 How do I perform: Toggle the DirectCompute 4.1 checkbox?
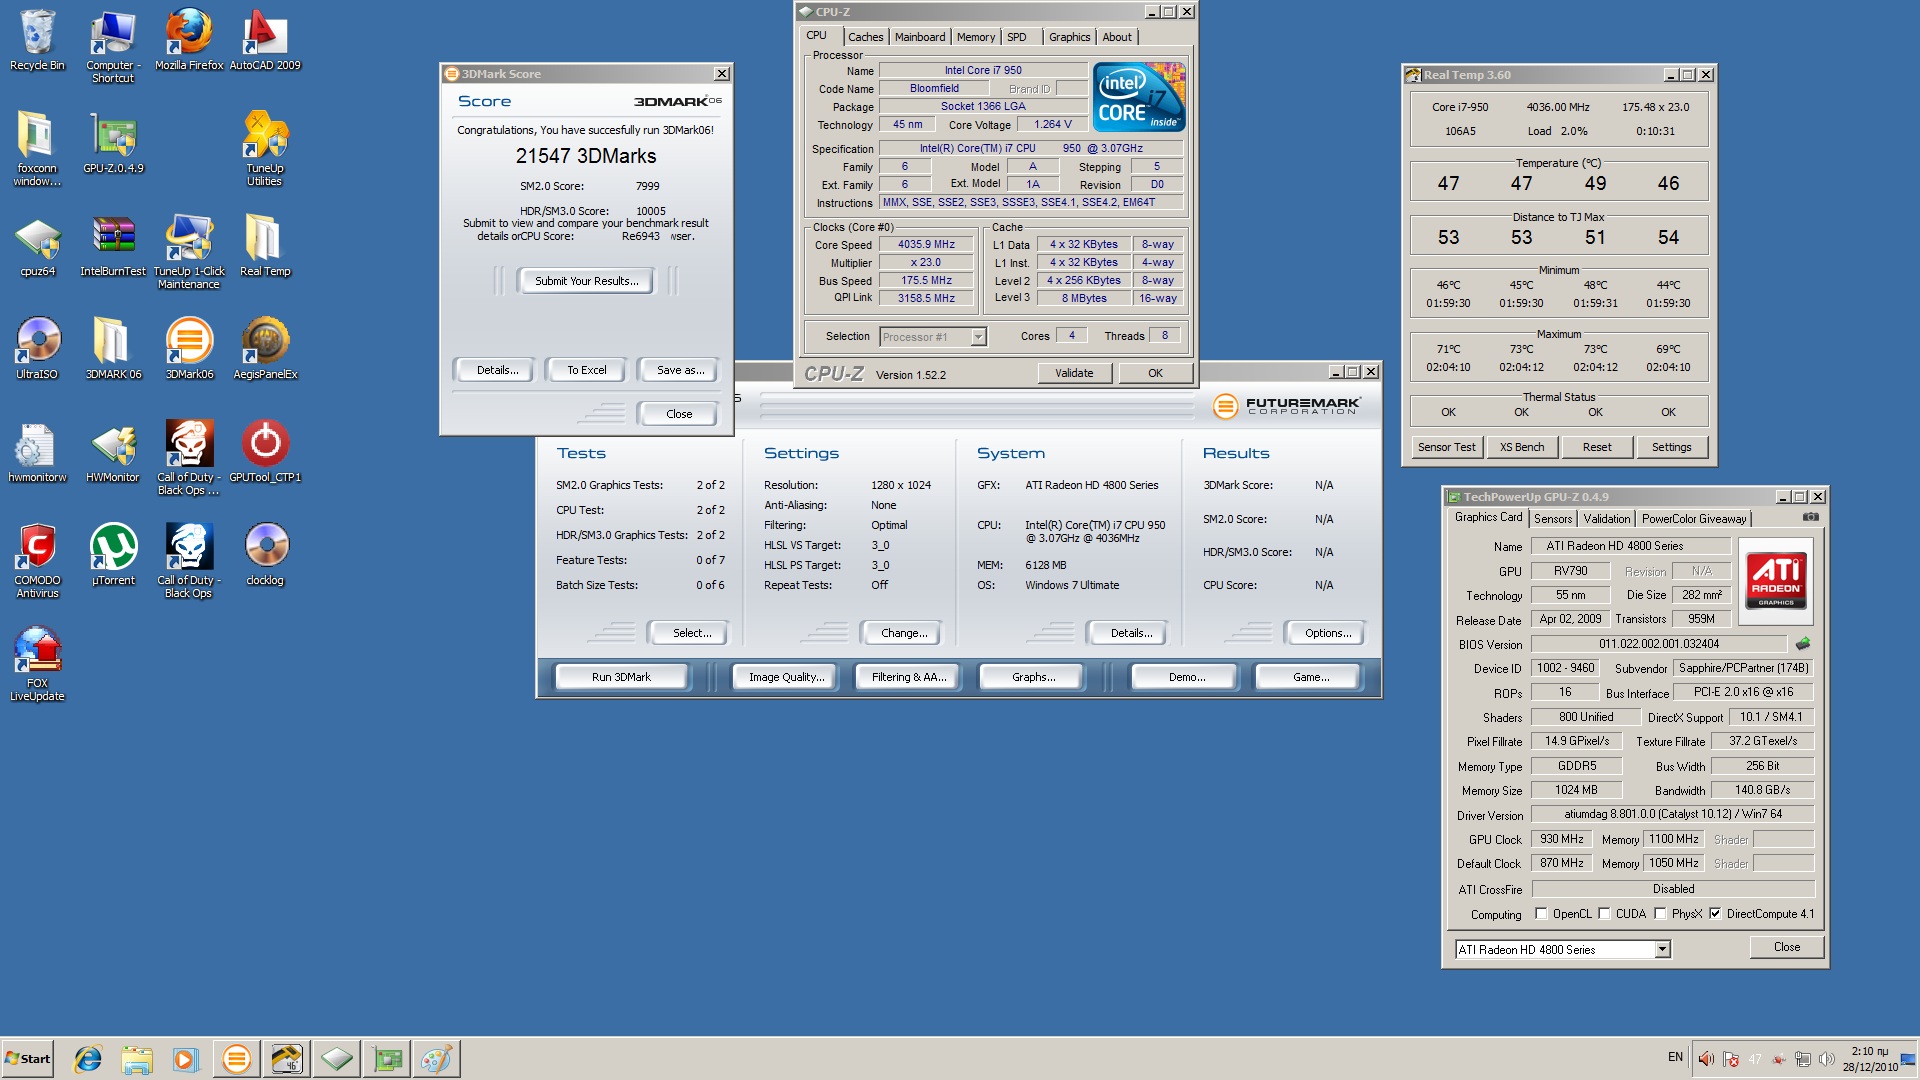(1715, 914)
